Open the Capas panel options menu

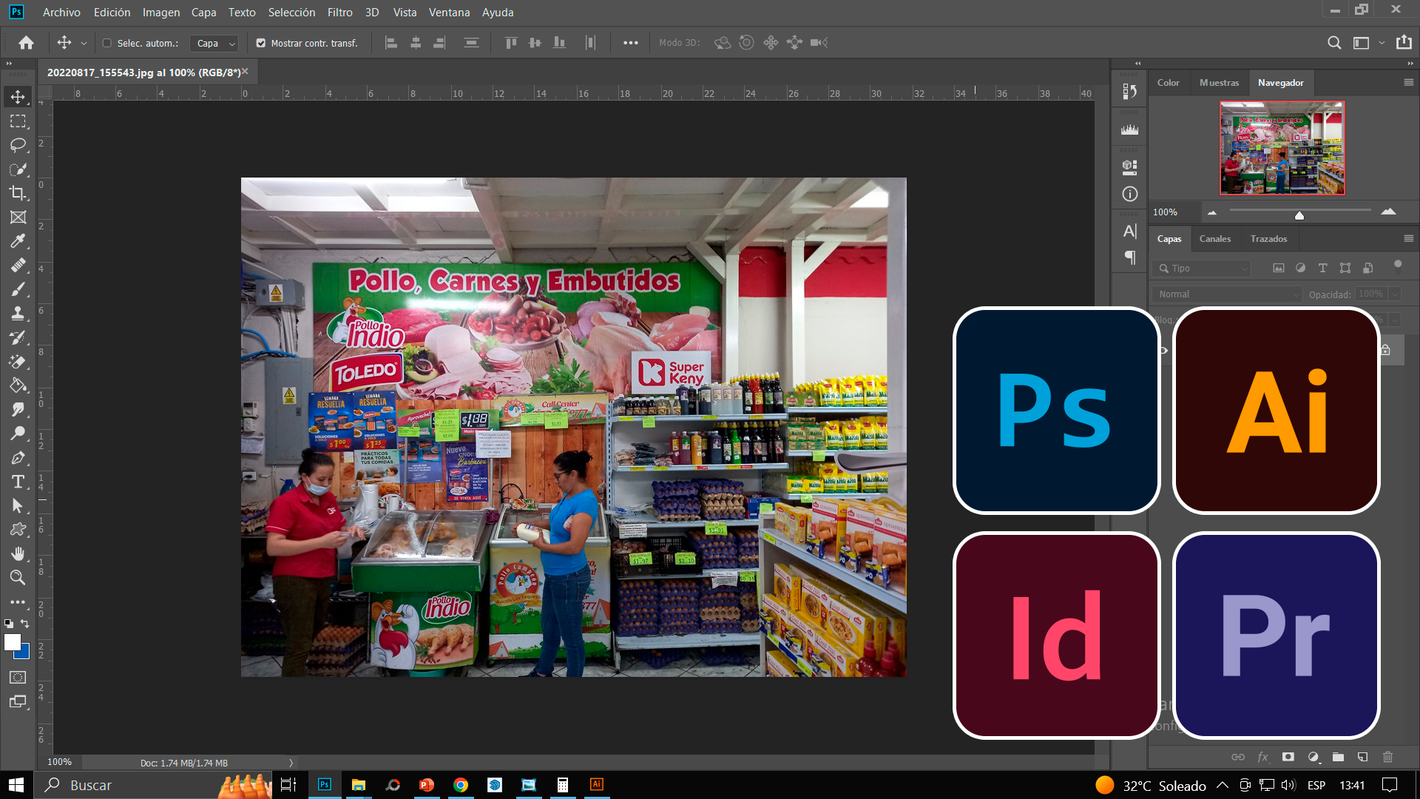point(1408,238)
